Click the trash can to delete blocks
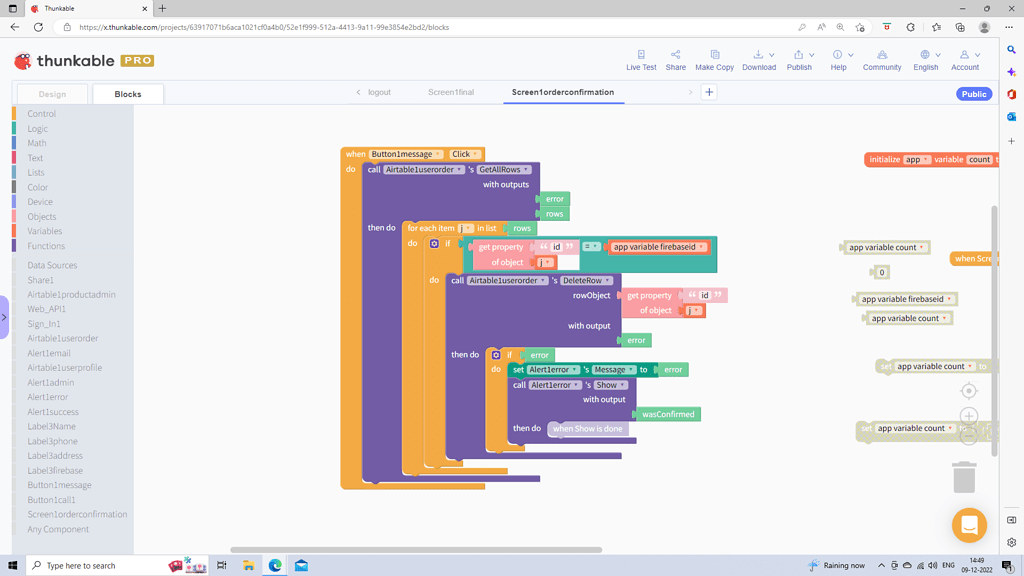 tap(963, 477)
